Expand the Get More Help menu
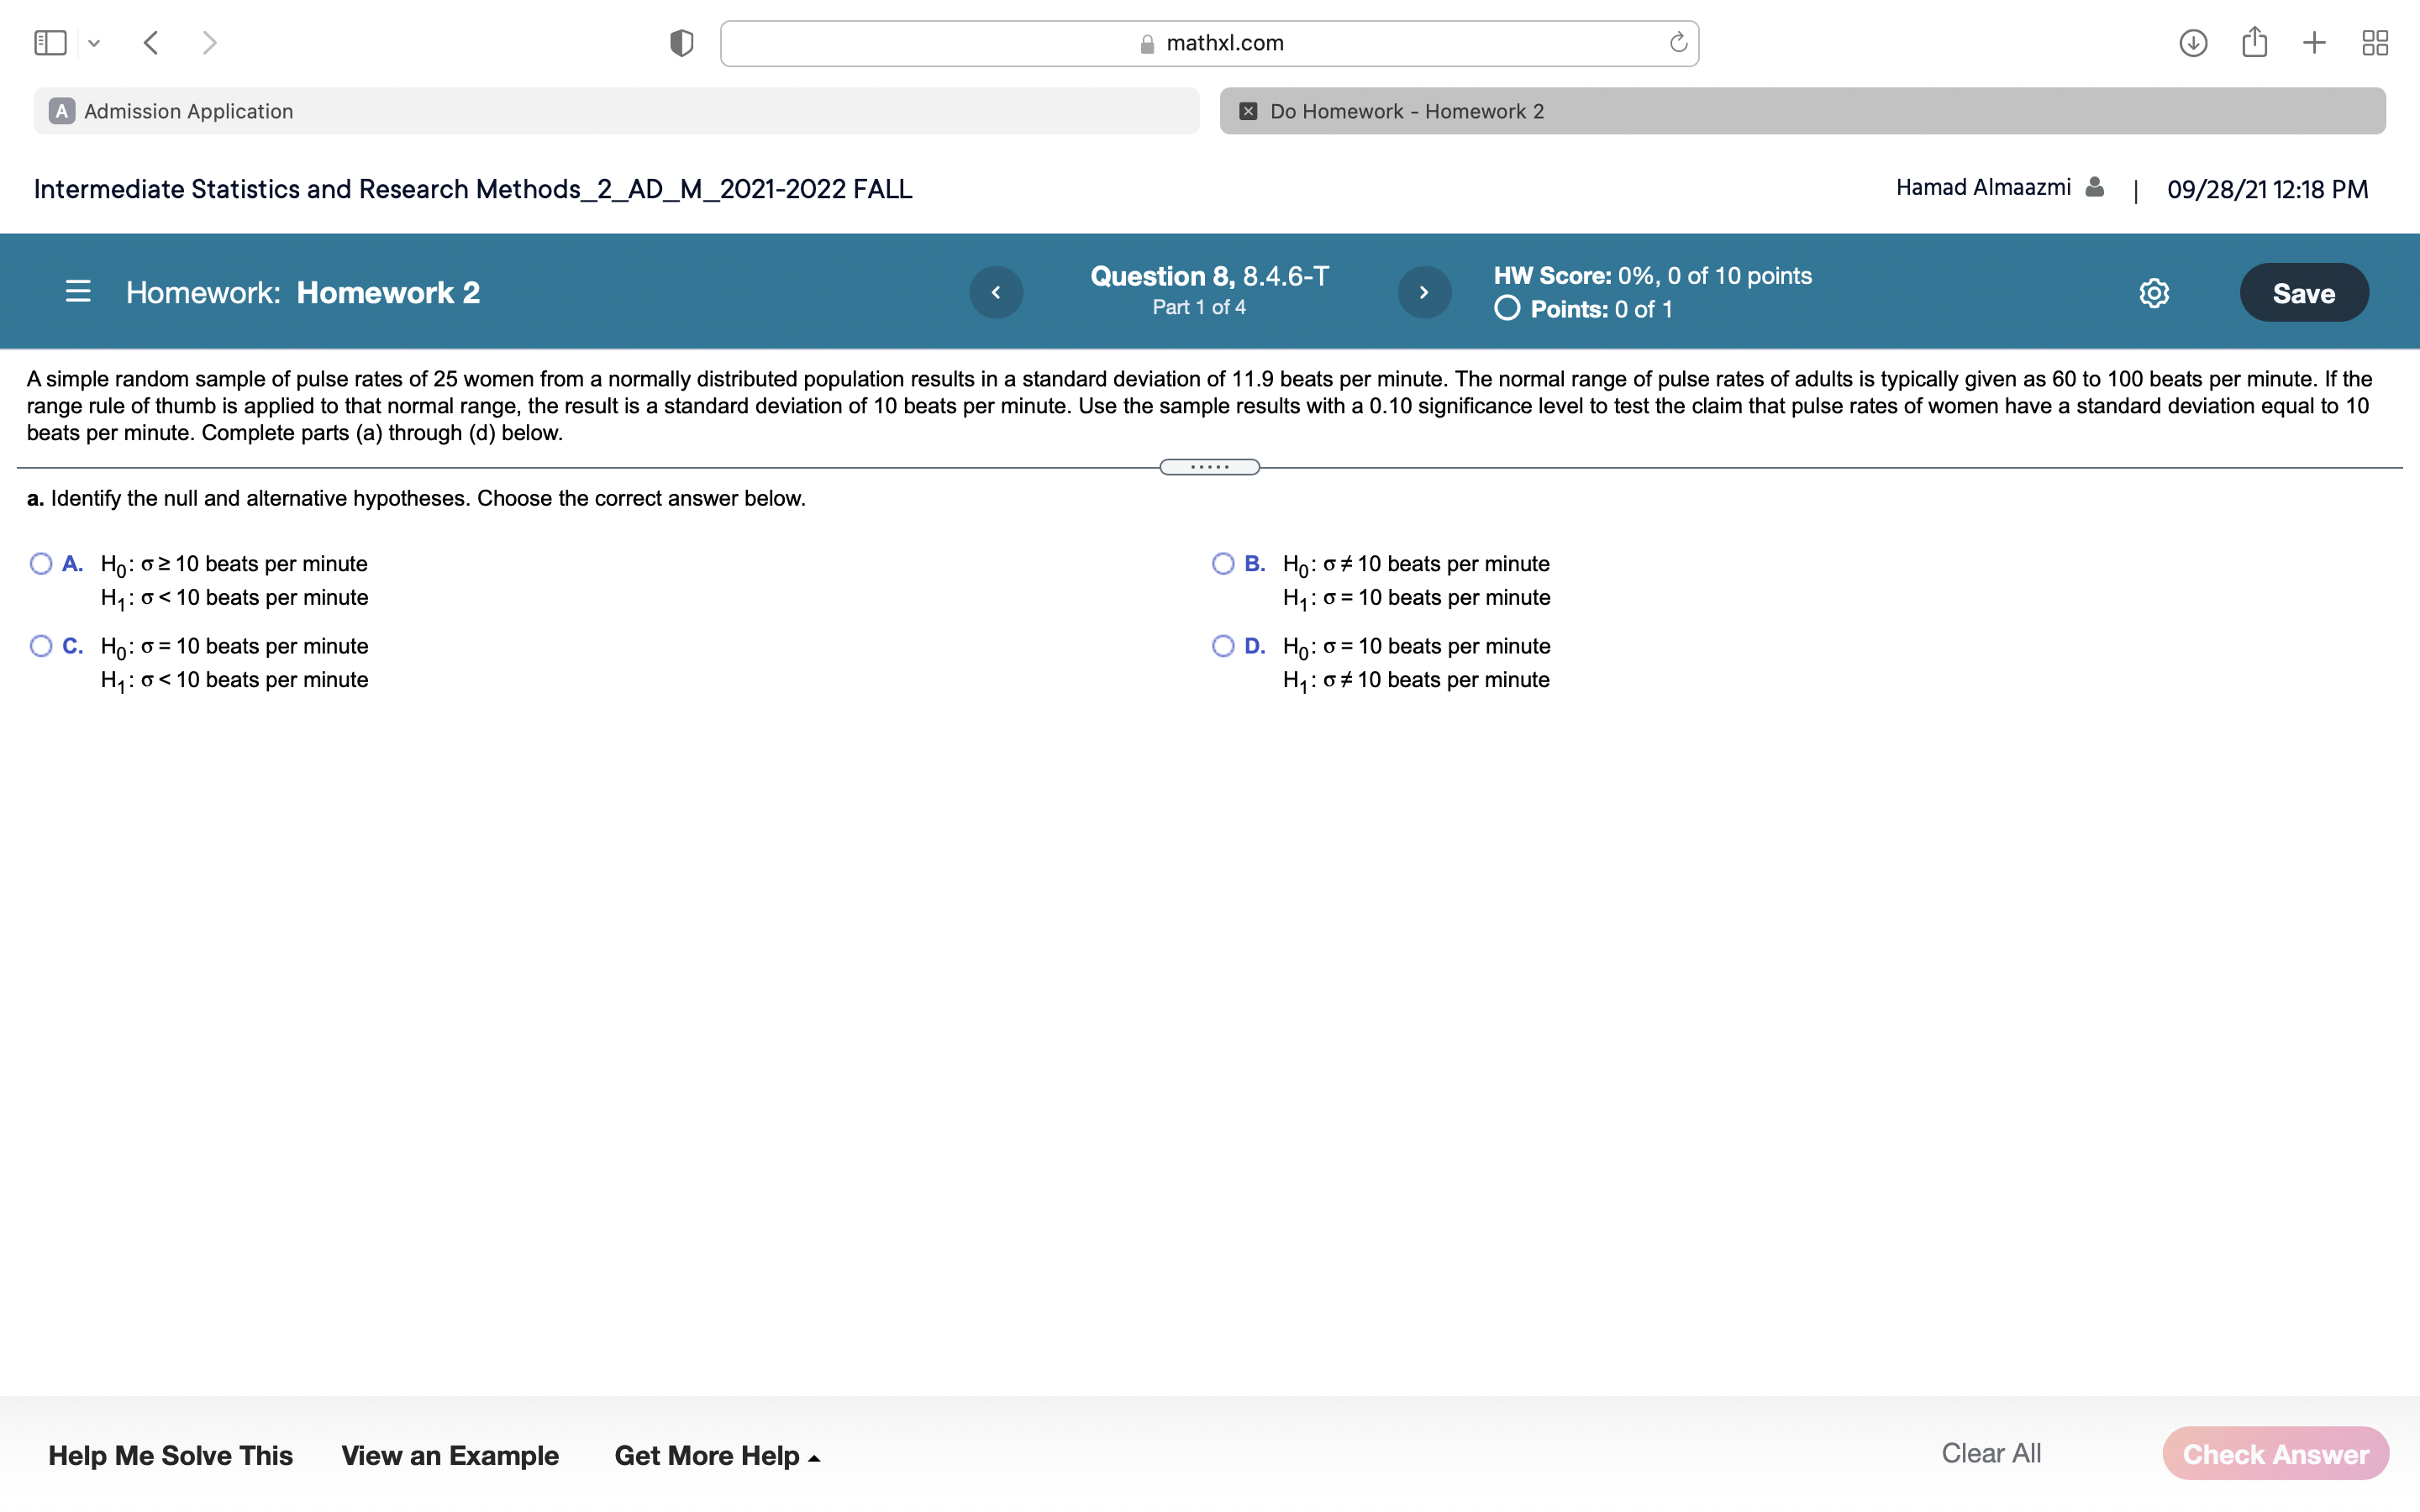The height and width of the screenshot is (1512, 2420). coord(716,1455)
